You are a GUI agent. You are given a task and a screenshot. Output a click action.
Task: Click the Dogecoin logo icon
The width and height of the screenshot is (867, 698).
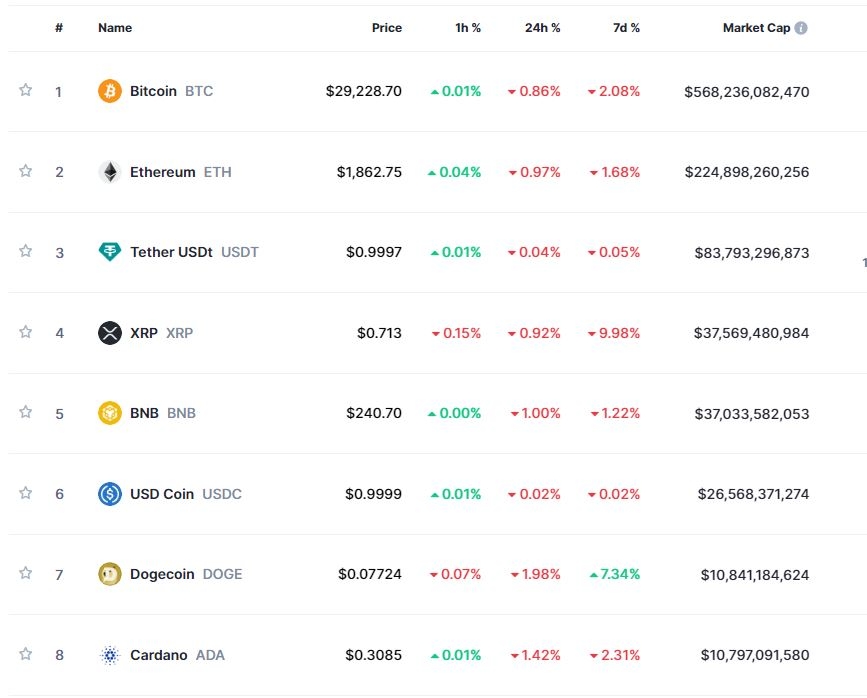point(110,574)
